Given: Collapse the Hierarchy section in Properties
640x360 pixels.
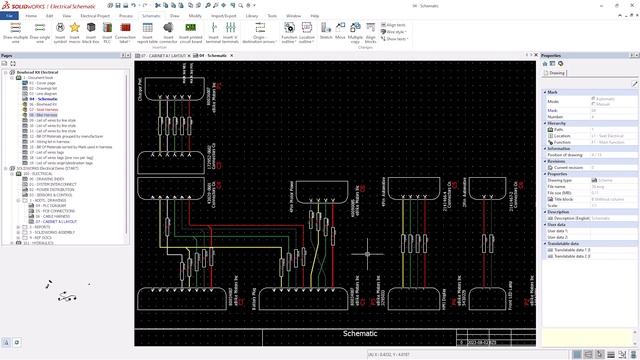Looking at the screenshot, I should 545,123.
